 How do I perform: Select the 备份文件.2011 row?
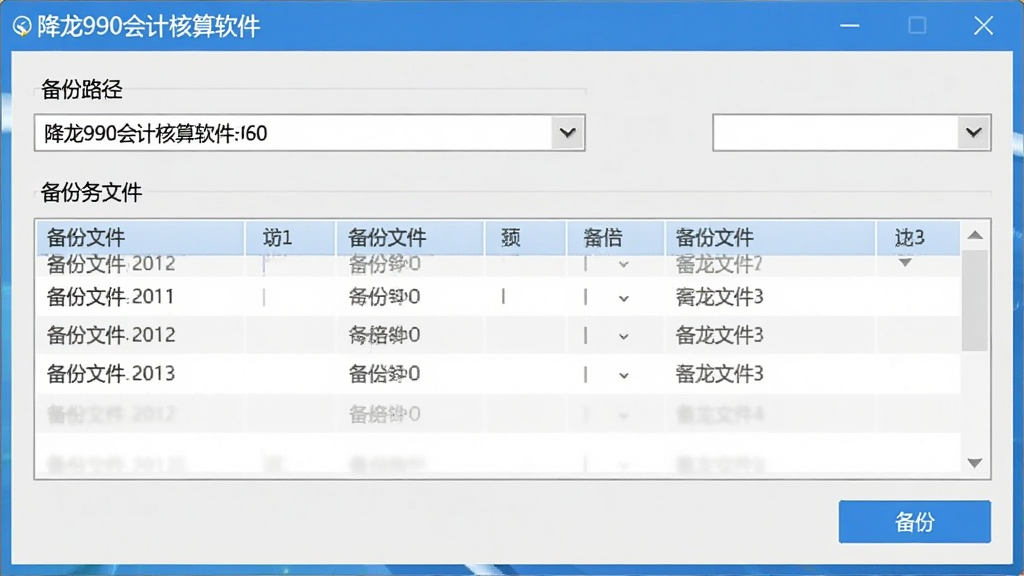[x=498, y=297]
